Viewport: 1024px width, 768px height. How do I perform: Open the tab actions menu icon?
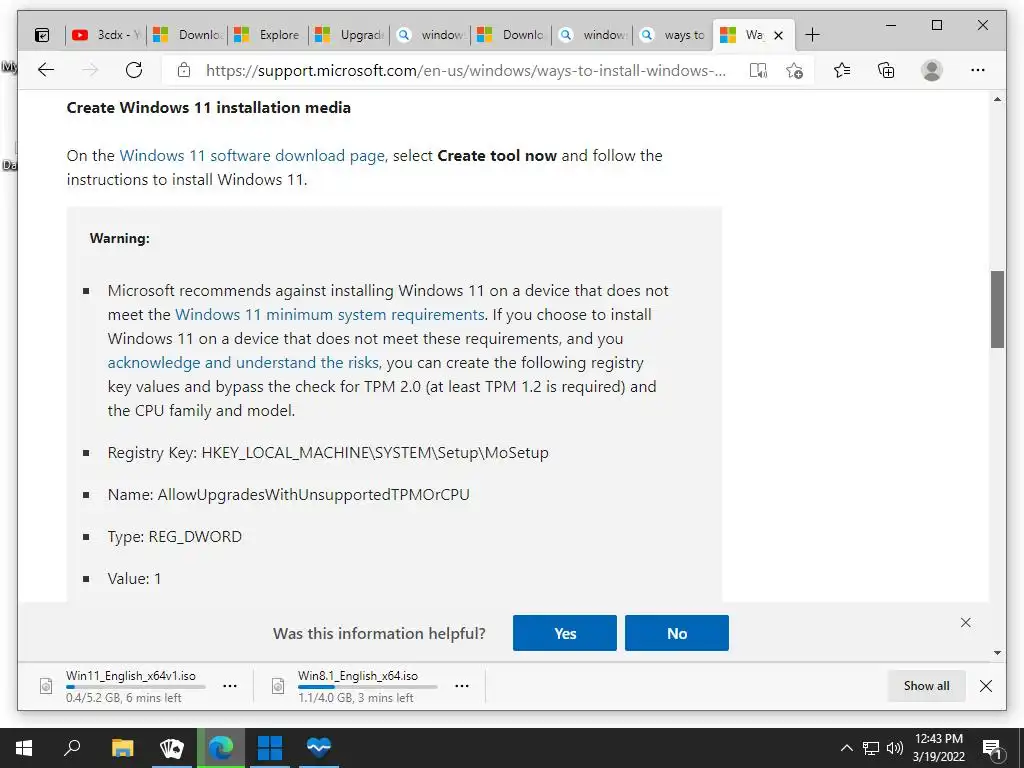42,35
